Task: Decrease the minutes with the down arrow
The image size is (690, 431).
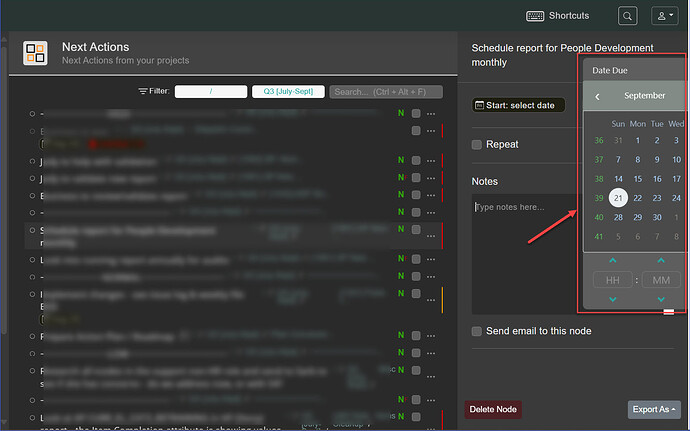Action: pyautogui.click(x=661, y=299)
